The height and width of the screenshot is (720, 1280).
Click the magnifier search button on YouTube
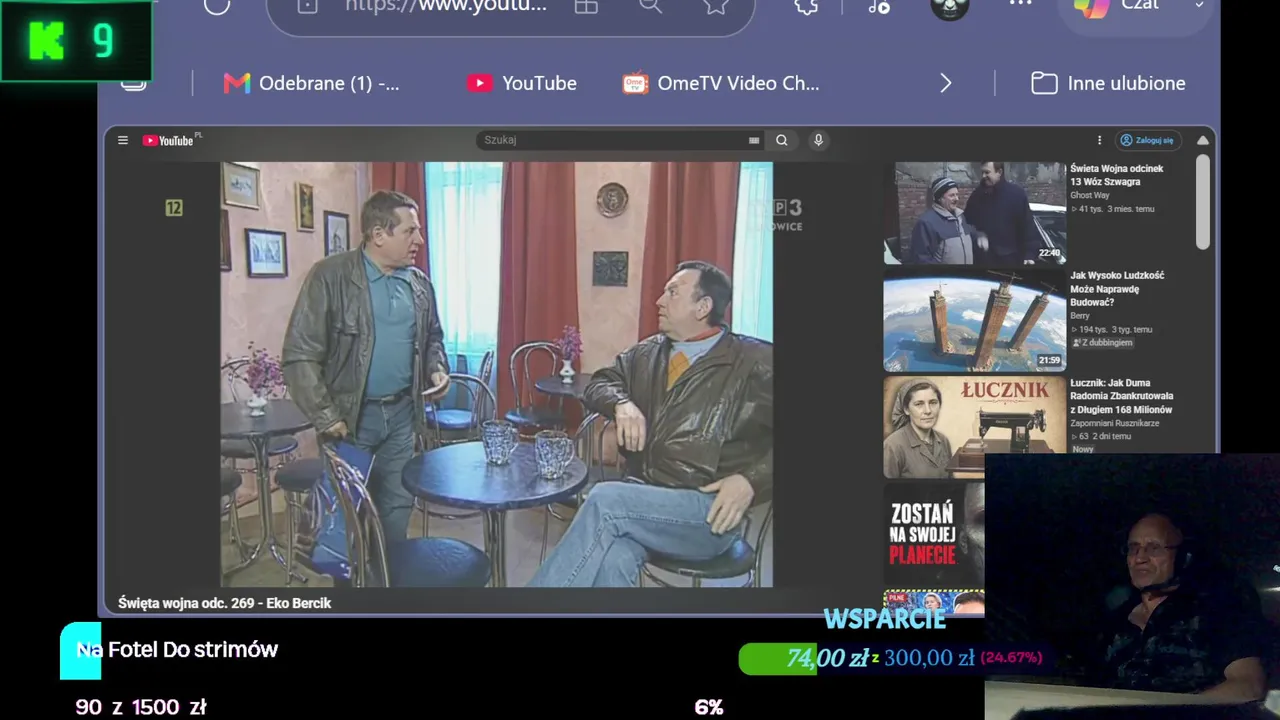click(x=782, y=141)
